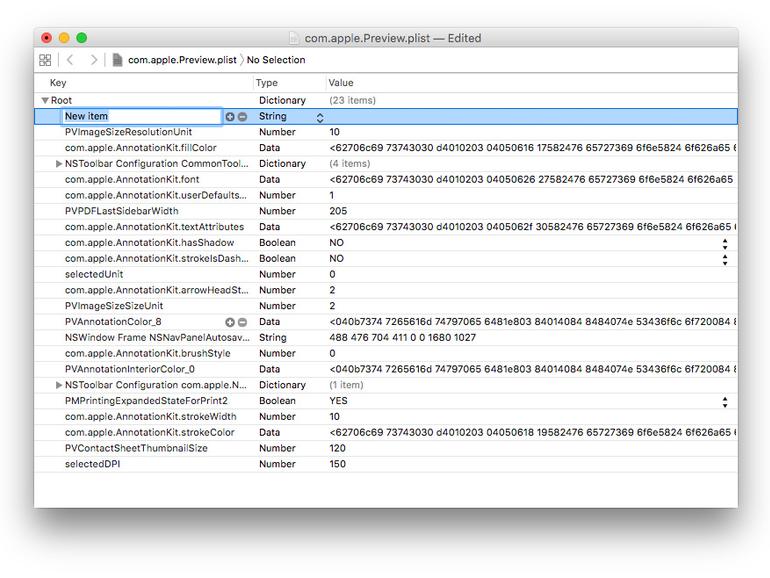Click No Selection in the path bar
Viewport: 770px width, 578px height.
[x=276, y=60]
